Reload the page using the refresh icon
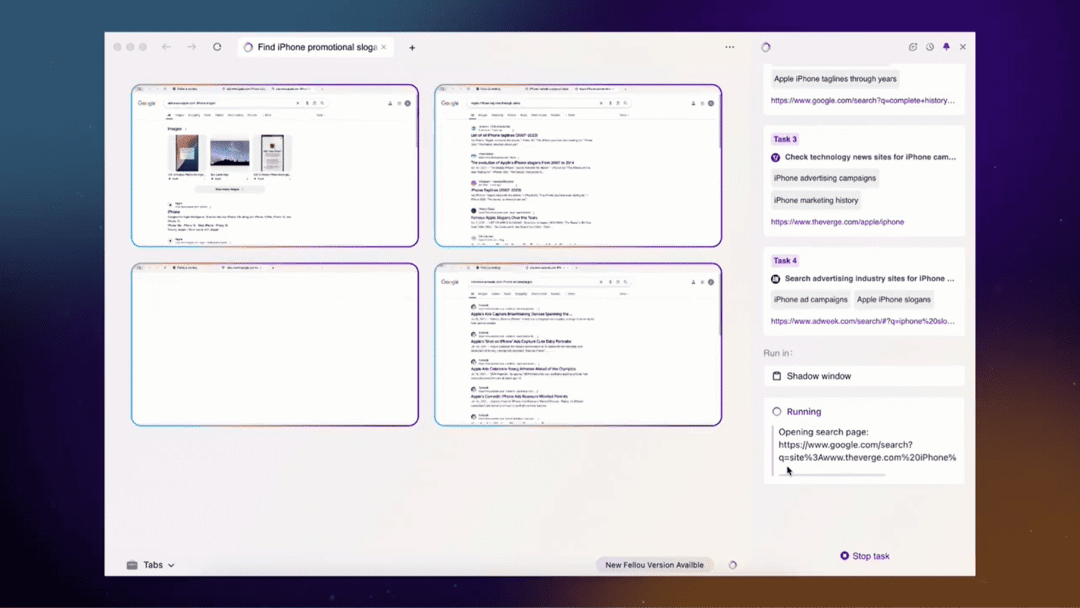This screenshot has width=1080, height=608. pyautogui.click(x=217, y=47)
